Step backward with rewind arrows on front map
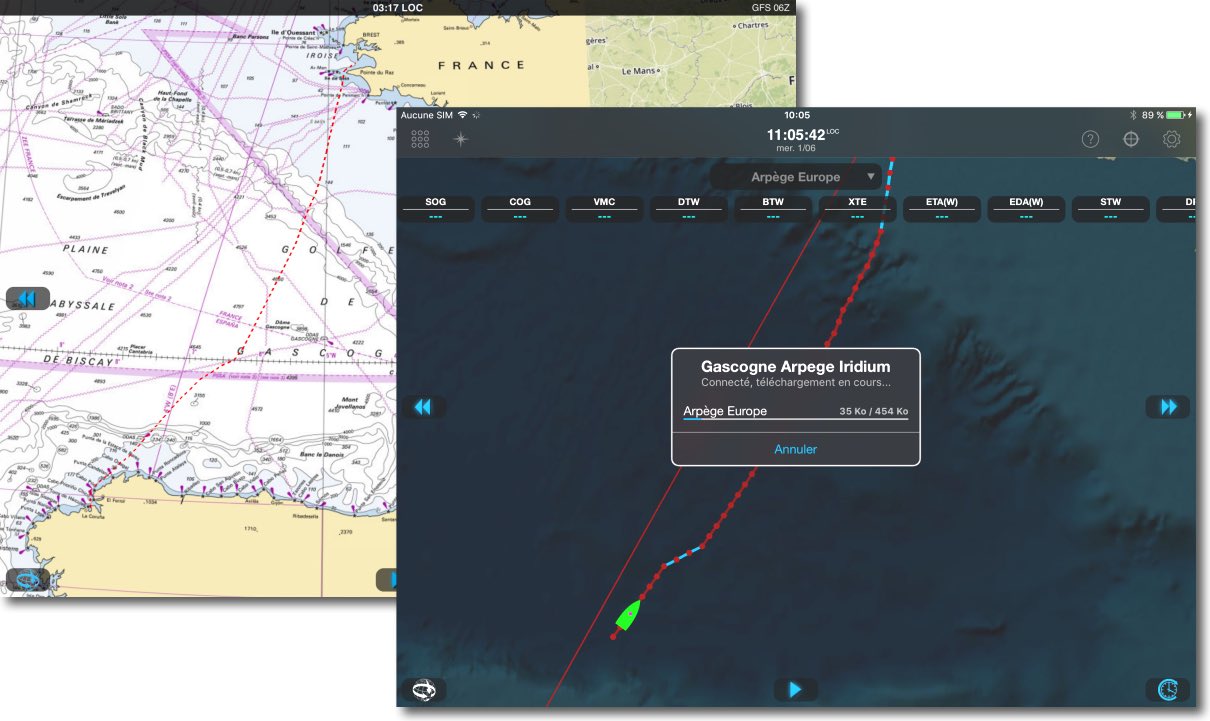Viewport: 1210px width, 721px height. (x=424, y=407)
